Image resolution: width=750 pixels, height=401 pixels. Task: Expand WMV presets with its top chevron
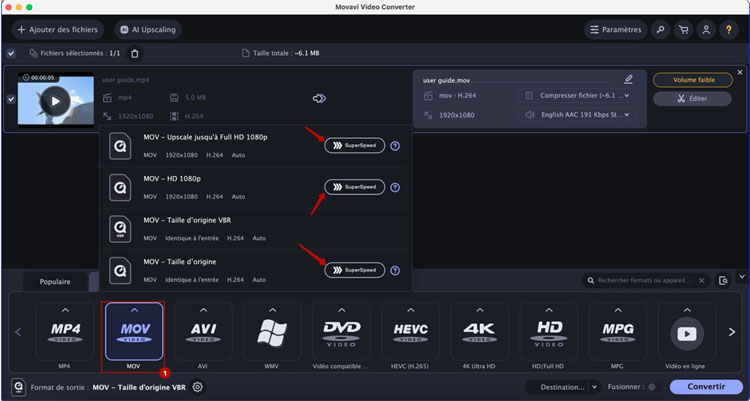[273, 310]
